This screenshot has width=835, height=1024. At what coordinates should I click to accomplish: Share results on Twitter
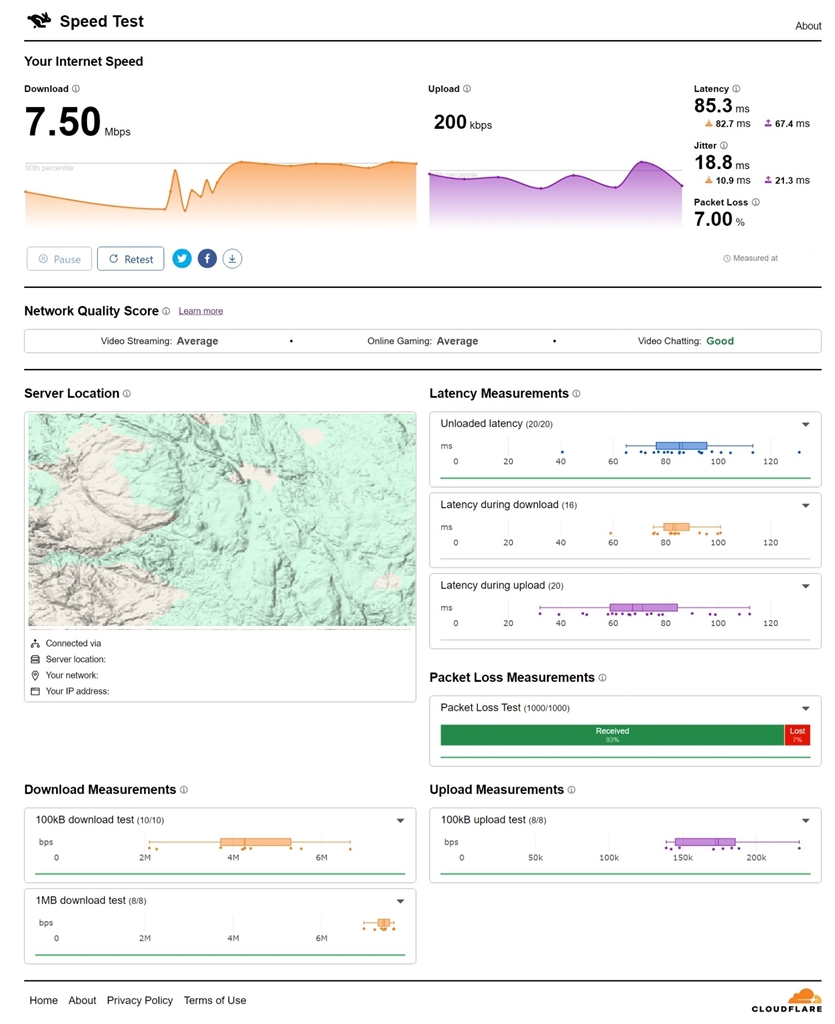[182, 259]
